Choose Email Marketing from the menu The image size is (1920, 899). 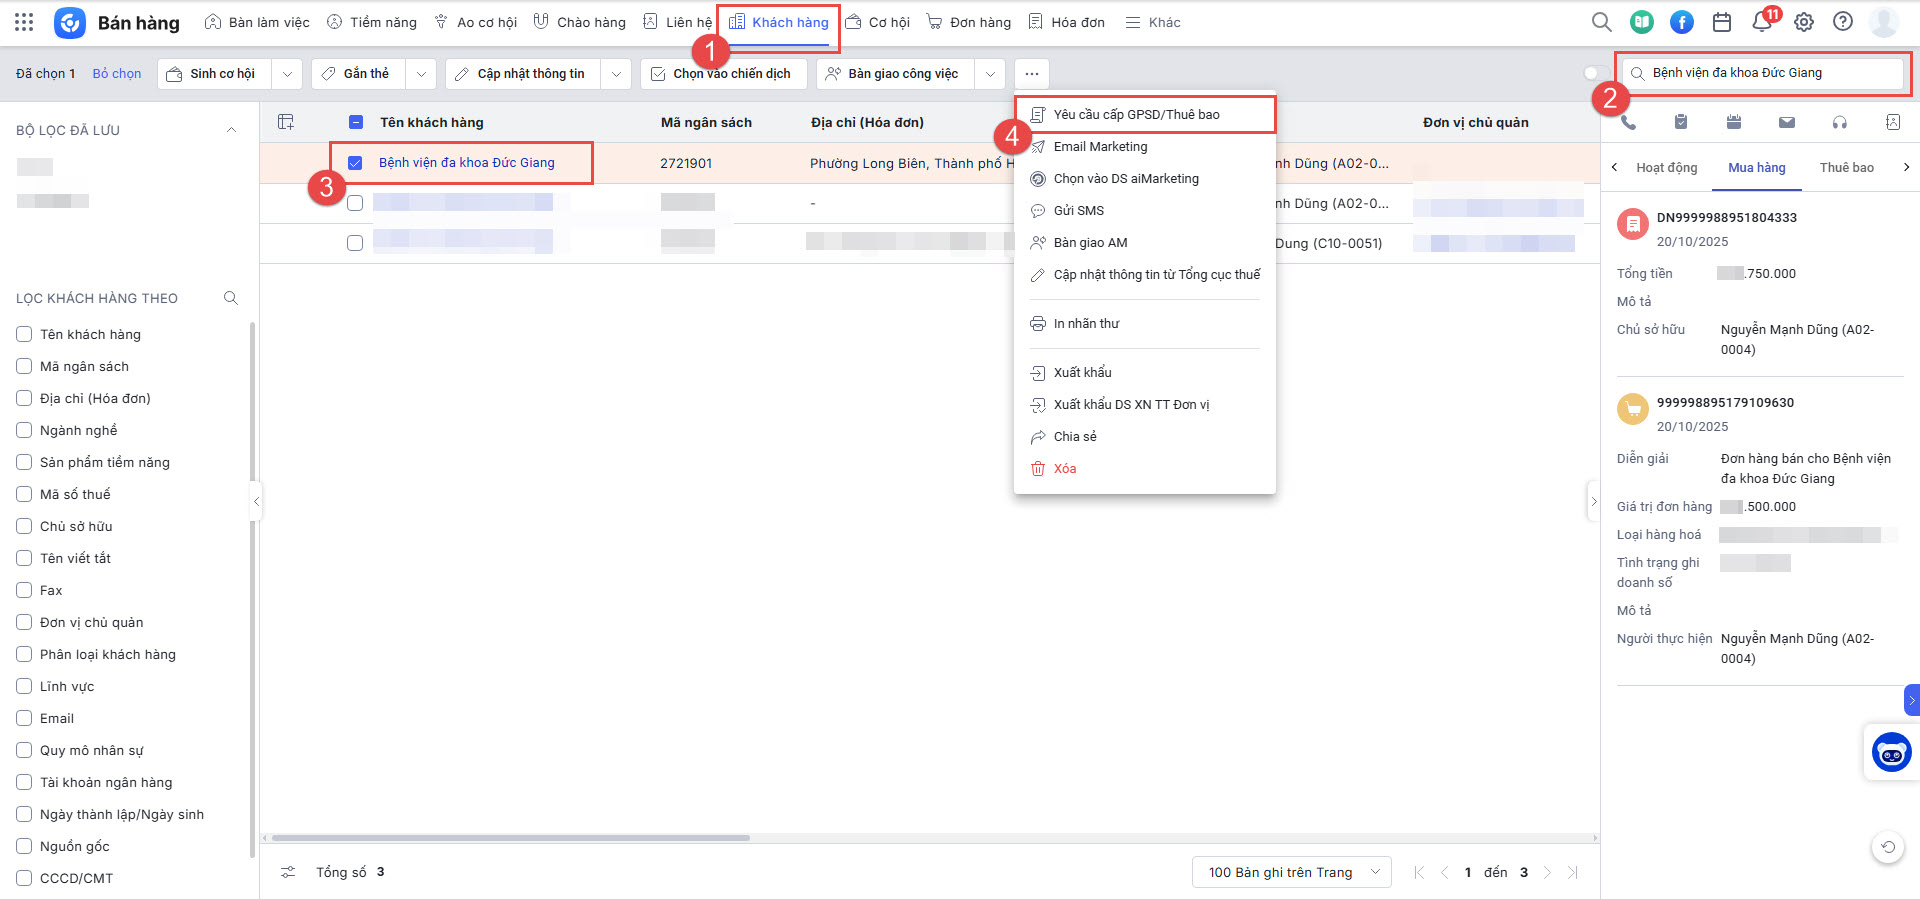coord(1145,146)
